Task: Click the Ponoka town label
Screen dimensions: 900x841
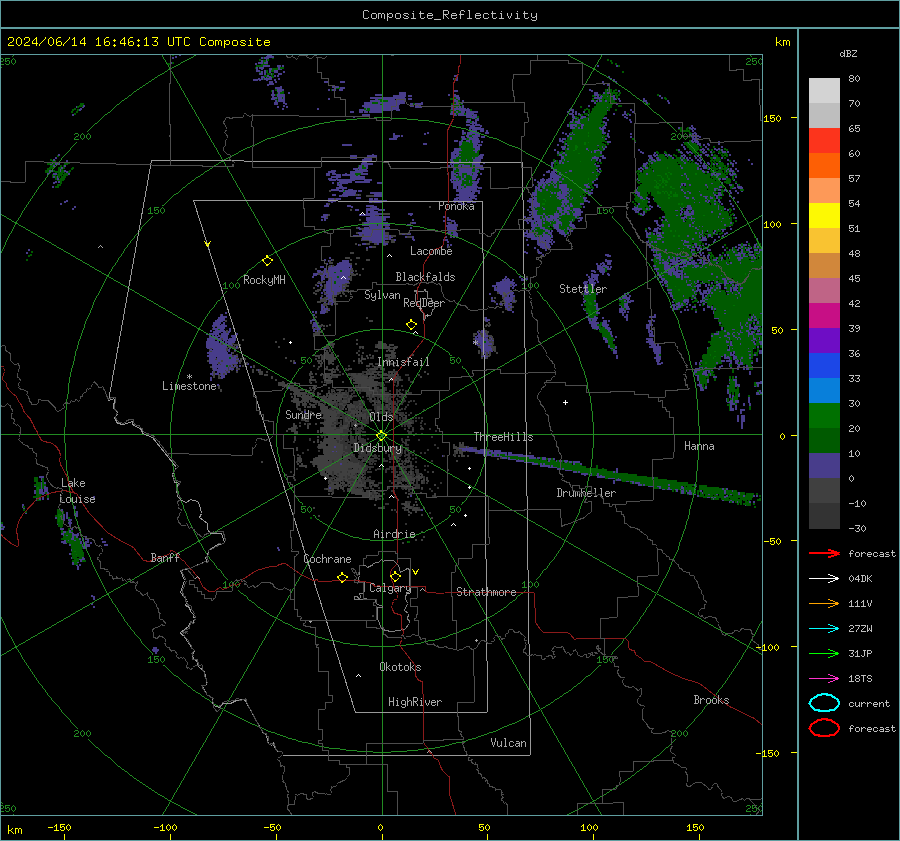Action: click(x=456, y=206)
